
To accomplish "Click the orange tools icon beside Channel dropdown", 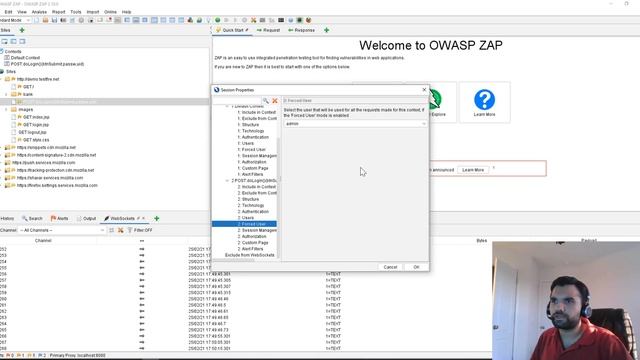I will coord(120,230).
